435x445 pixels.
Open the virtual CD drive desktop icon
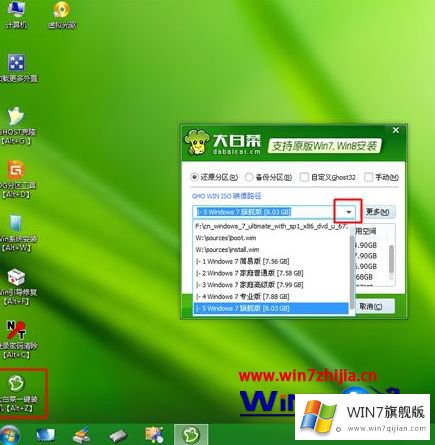tap(62, 14)
